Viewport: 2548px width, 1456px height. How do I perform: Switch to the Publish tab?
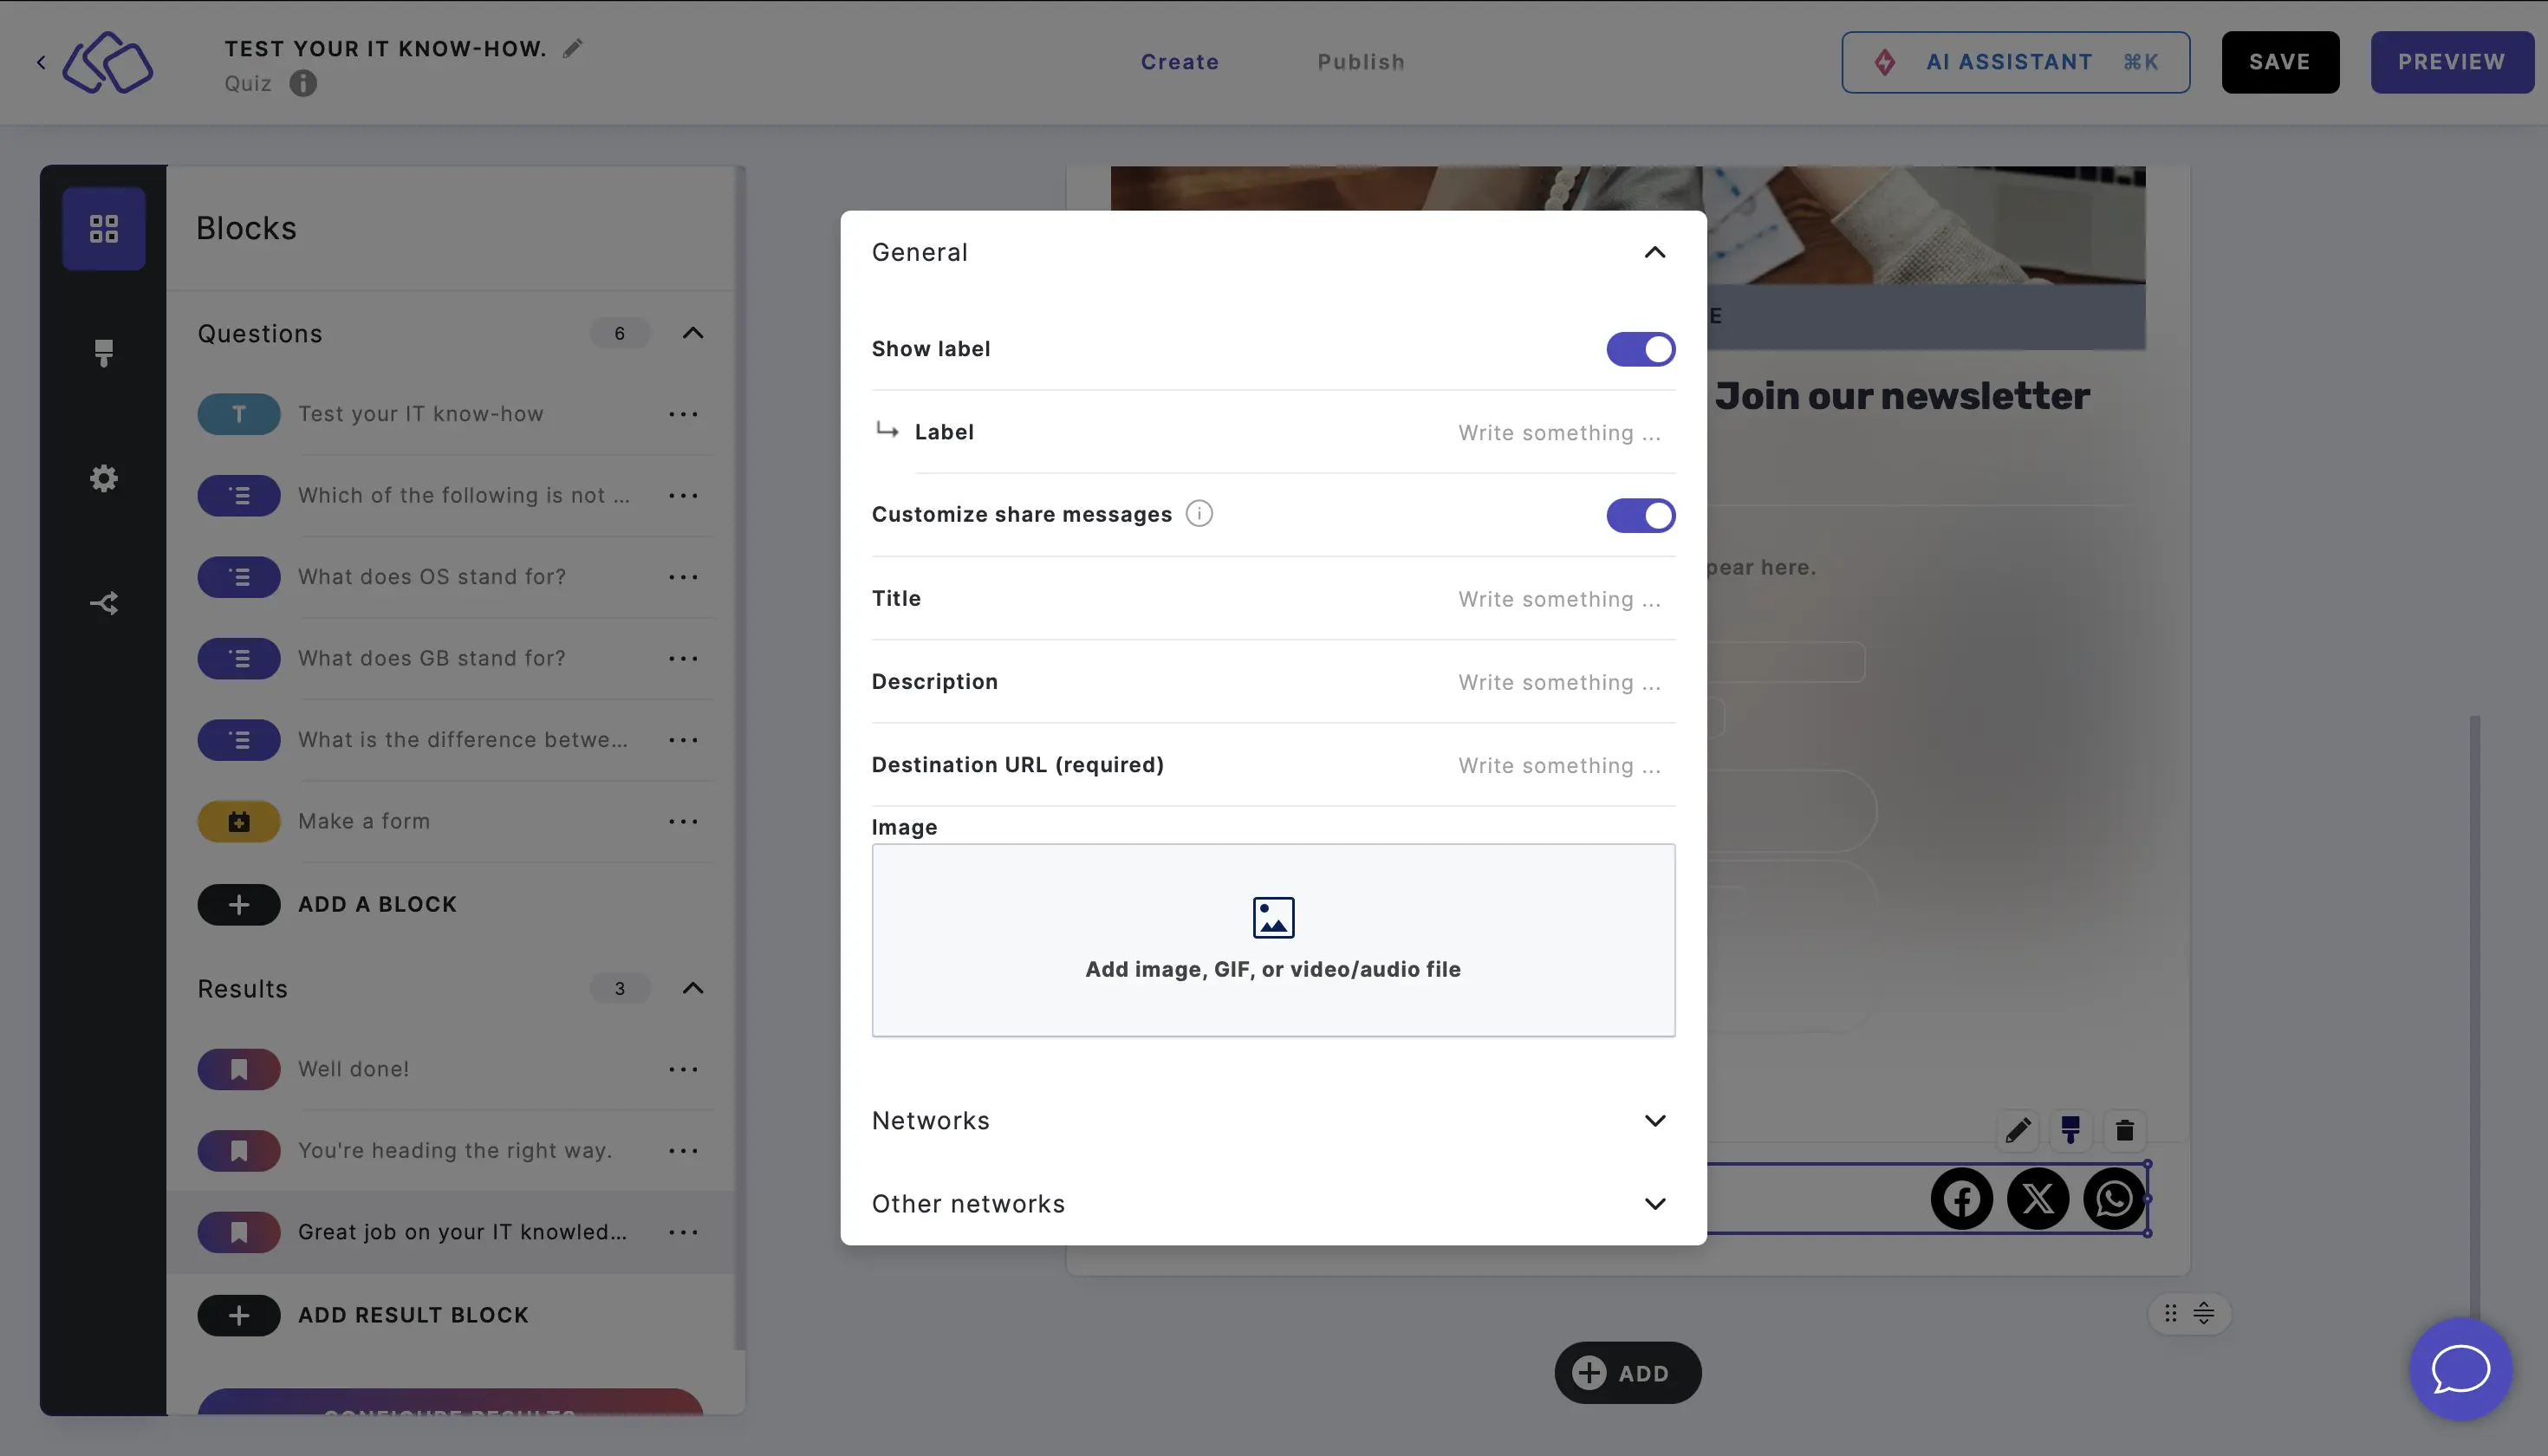pyautogui.click(x=1362, y=62)
